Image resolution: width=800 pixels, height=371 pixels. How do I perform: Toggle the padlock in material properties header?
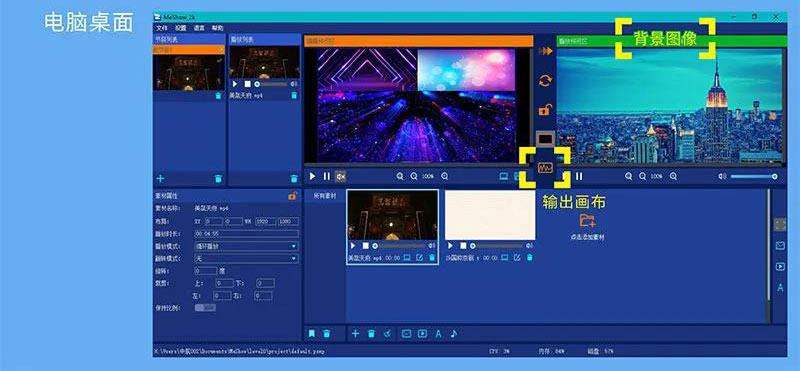click(292, 195)
